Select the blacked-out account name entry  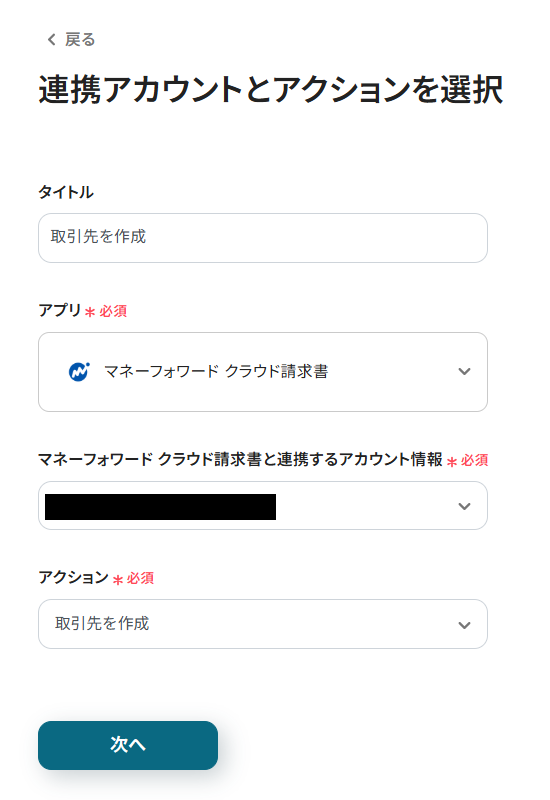pyautogui.click(x=160, y=507)
